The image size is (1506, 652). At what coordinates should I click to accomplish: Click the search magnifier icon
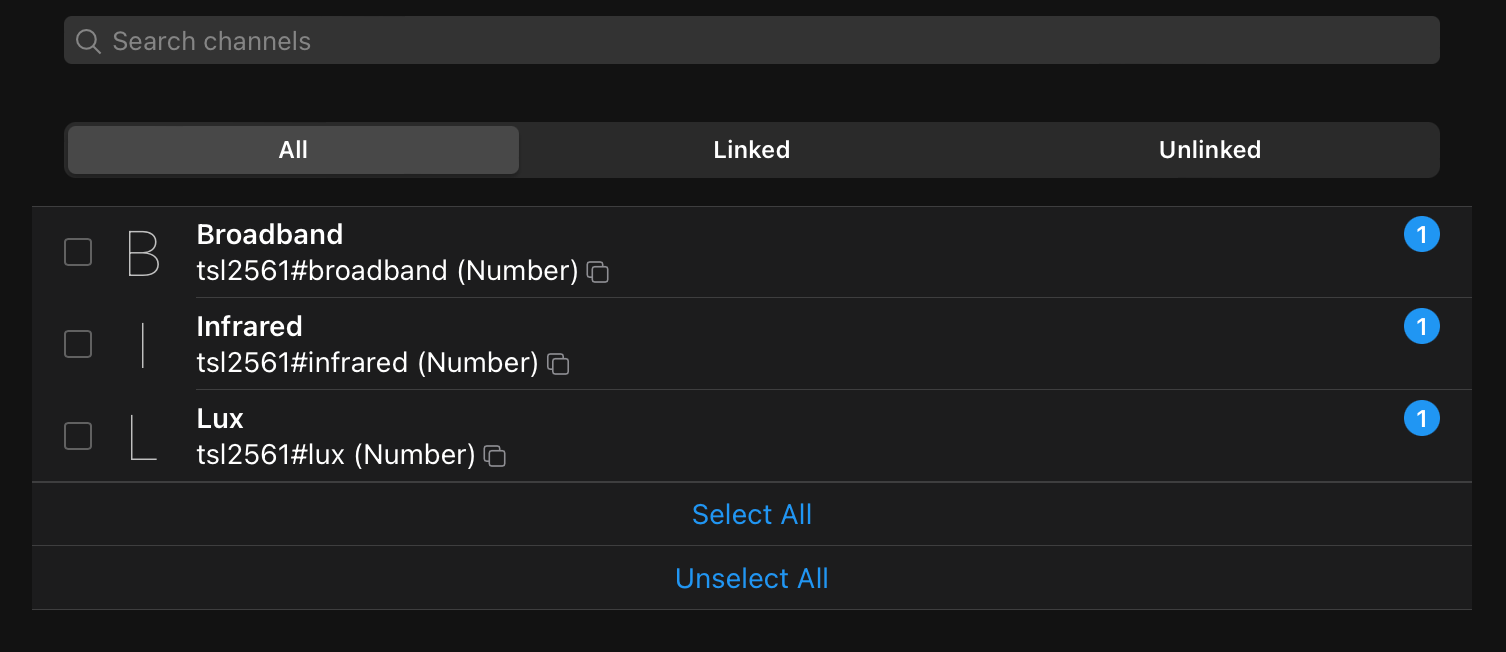point(88,41)
